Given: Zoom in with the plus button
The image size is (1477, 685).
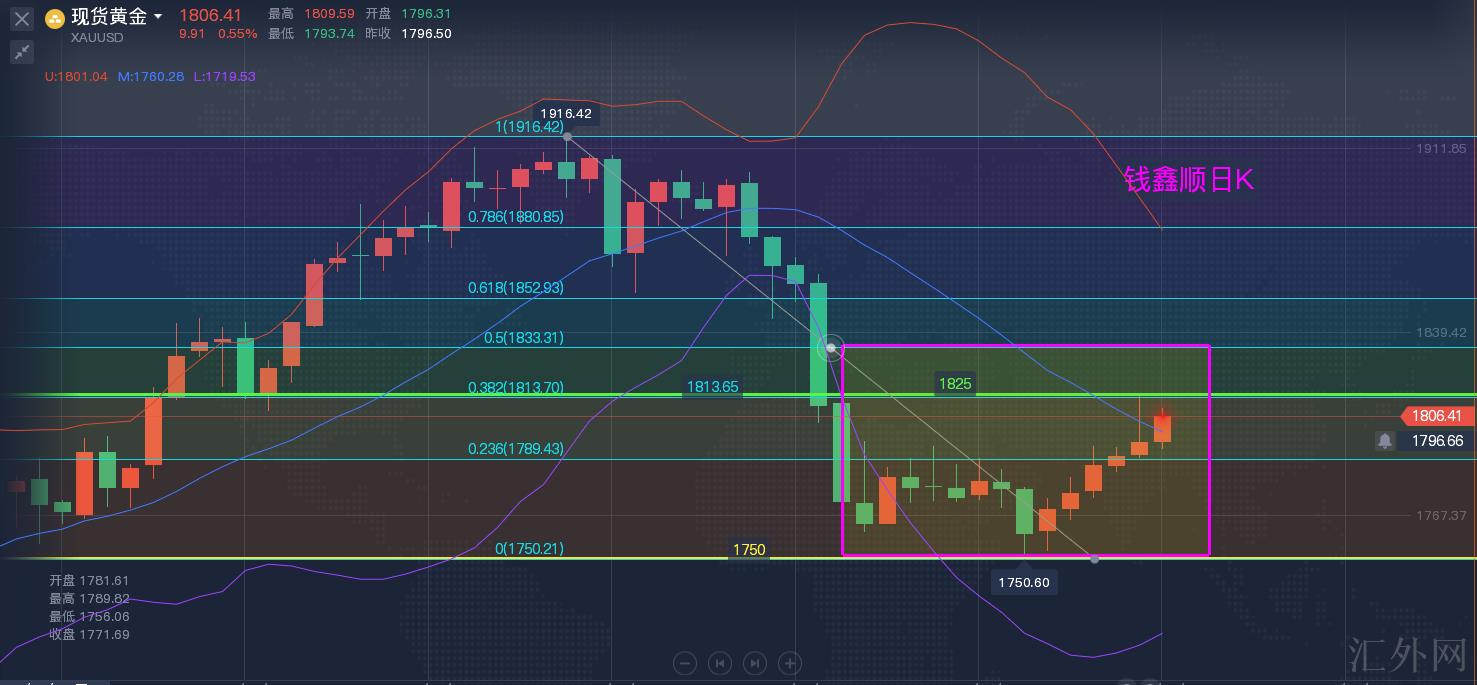Looking at the screenshot, I should [x=790, y=662].
